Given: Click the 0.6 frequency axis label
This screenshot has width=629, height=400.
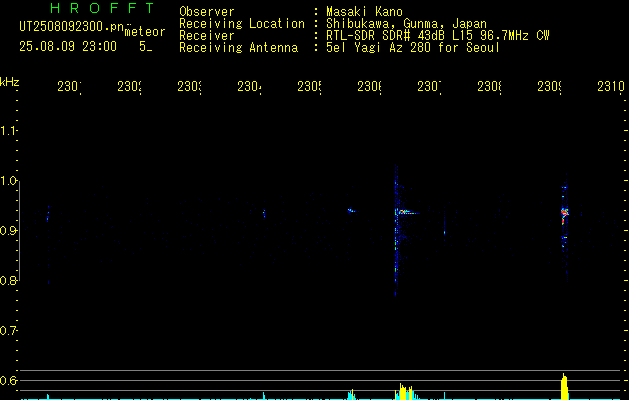Looking at the screenshot, I should tap(8, 380).
